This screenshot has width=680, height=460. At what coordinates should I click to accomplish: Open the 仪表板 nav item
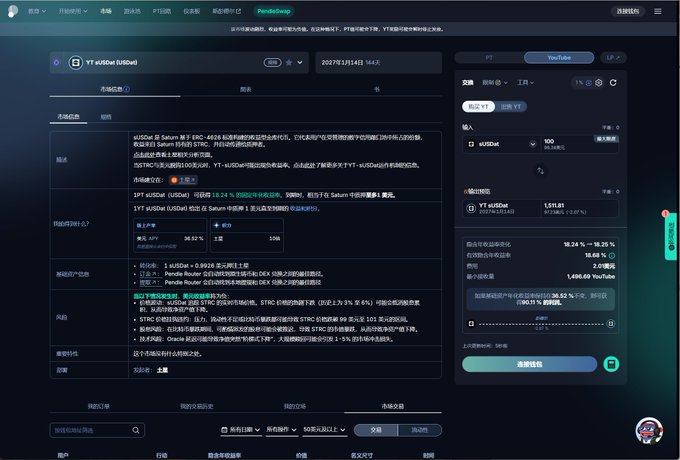[192, 11]
